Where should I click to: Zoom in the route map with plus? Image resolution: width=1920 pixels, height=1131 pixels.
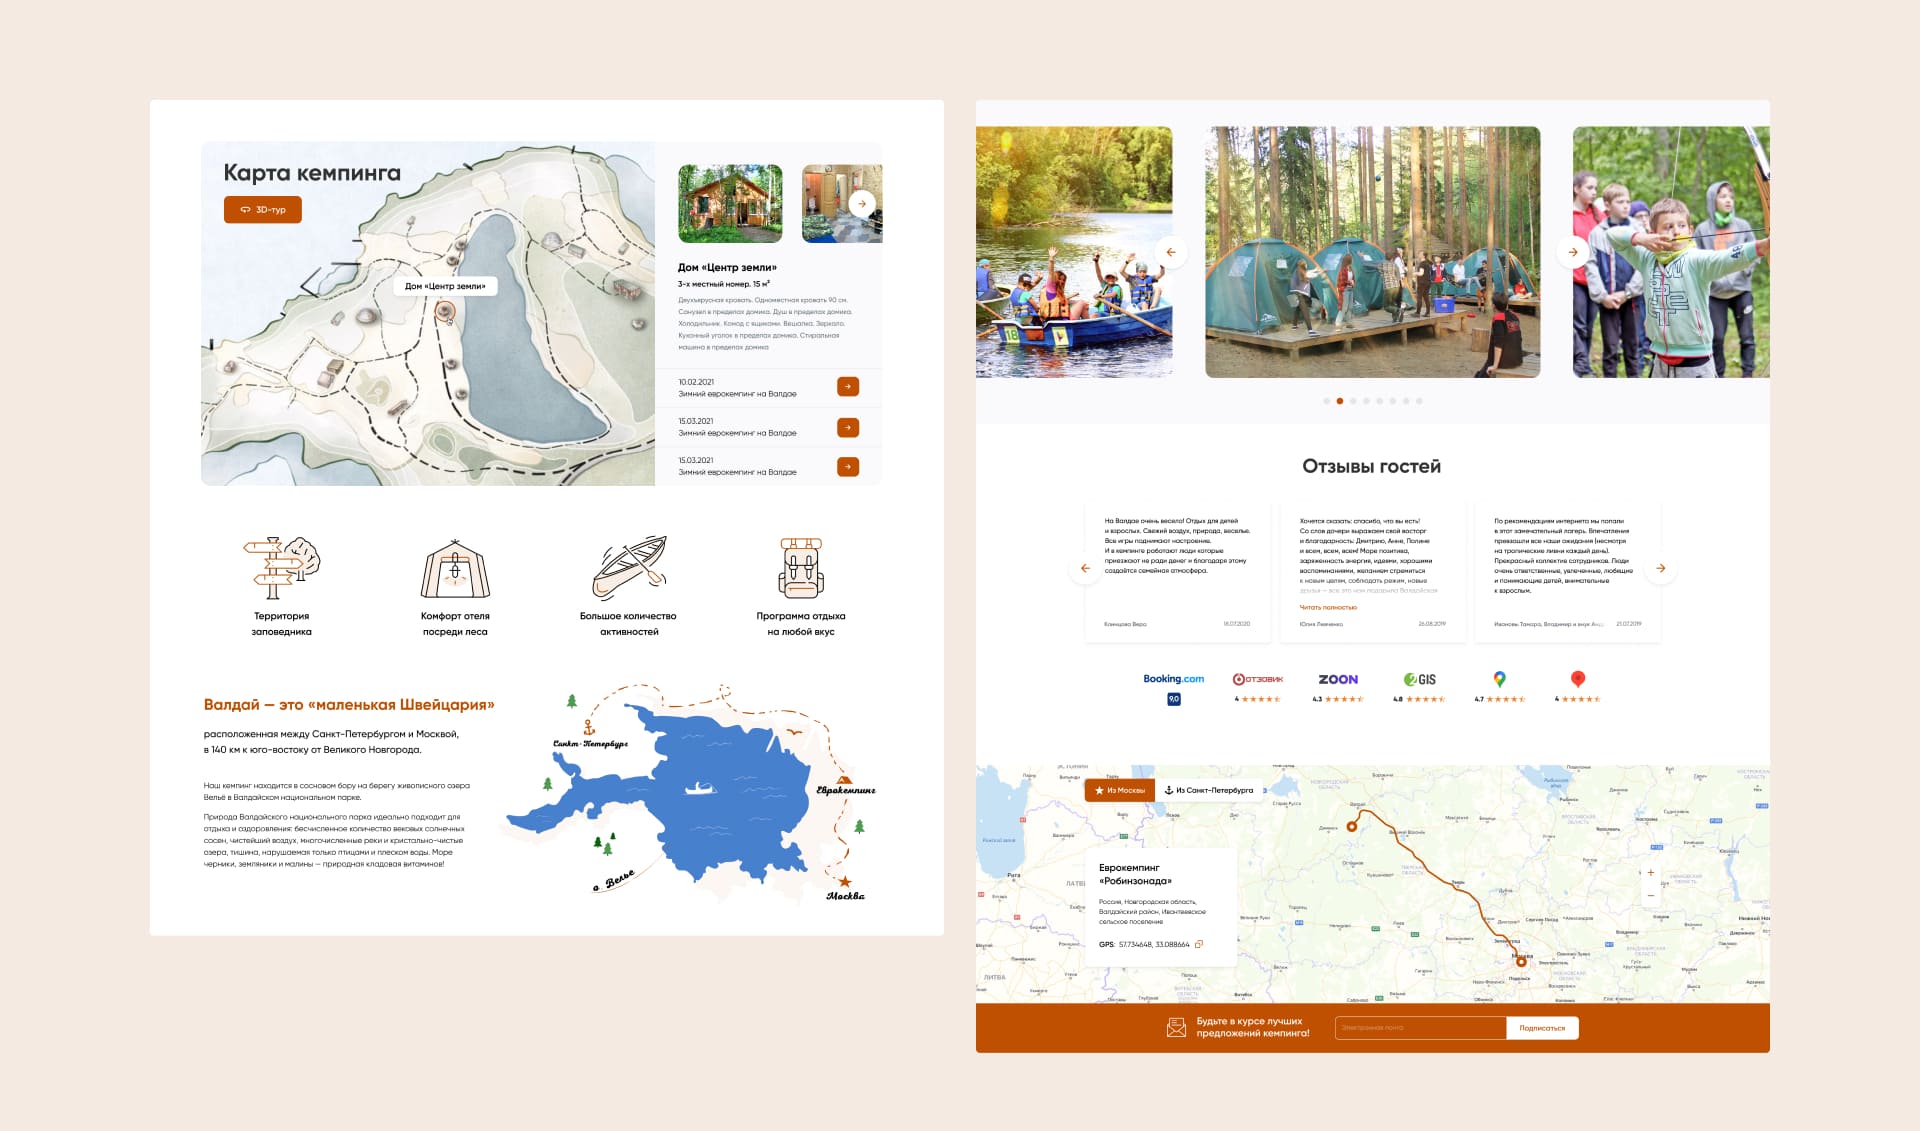tap(1650, 873)
